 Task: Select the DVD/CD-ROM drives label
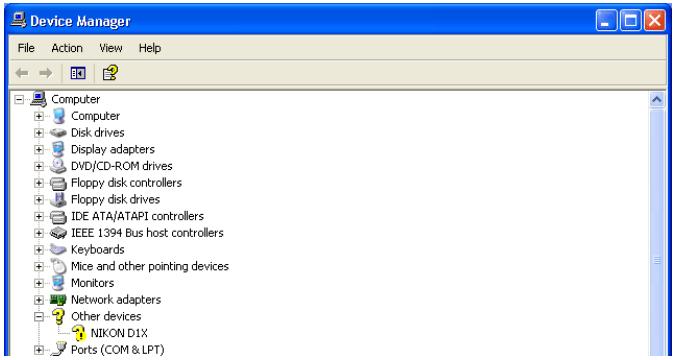click(x=122, y=166)
